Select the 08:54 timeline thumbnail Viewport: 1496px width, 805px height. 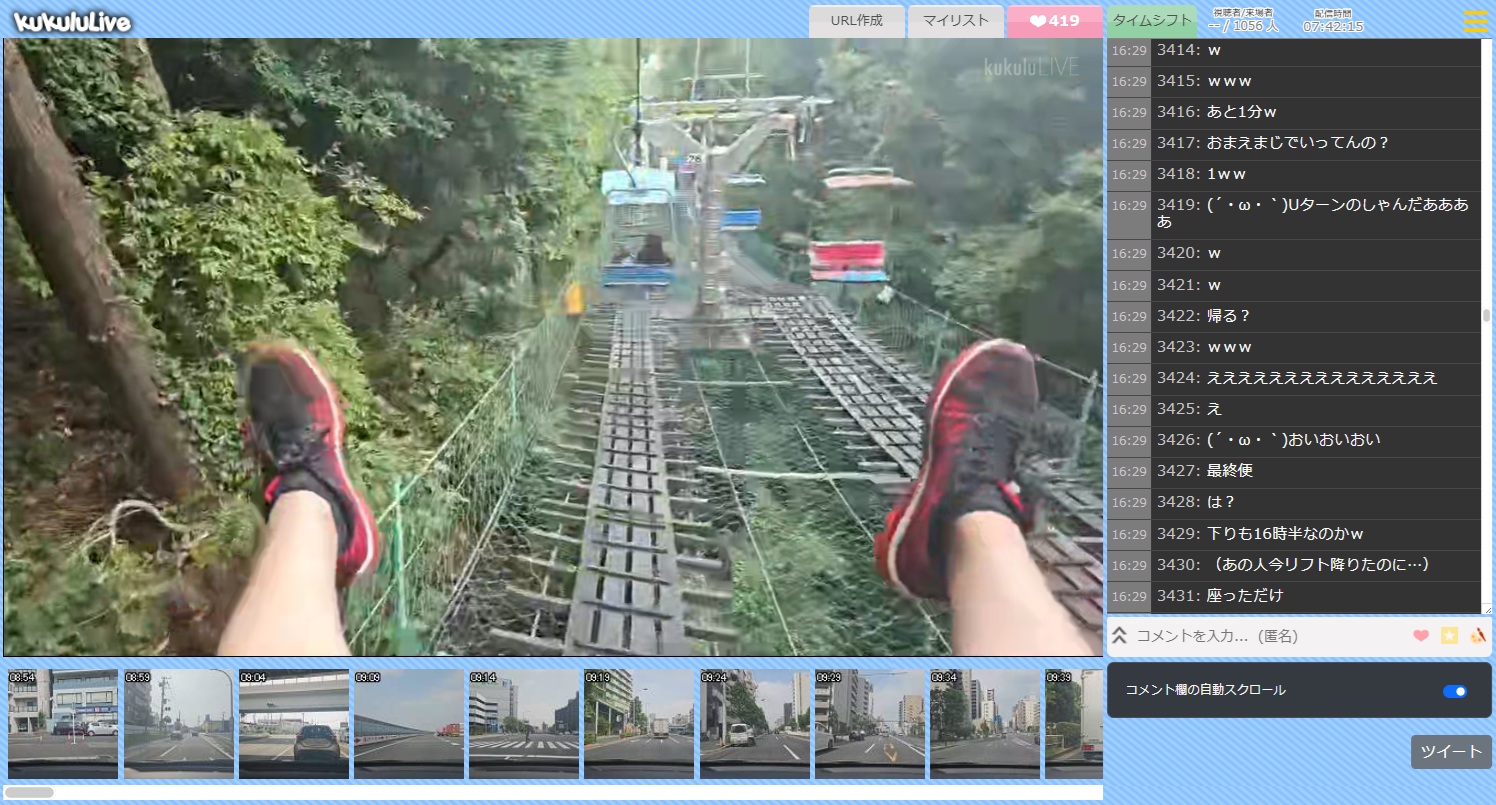click(x=62, y=724)
